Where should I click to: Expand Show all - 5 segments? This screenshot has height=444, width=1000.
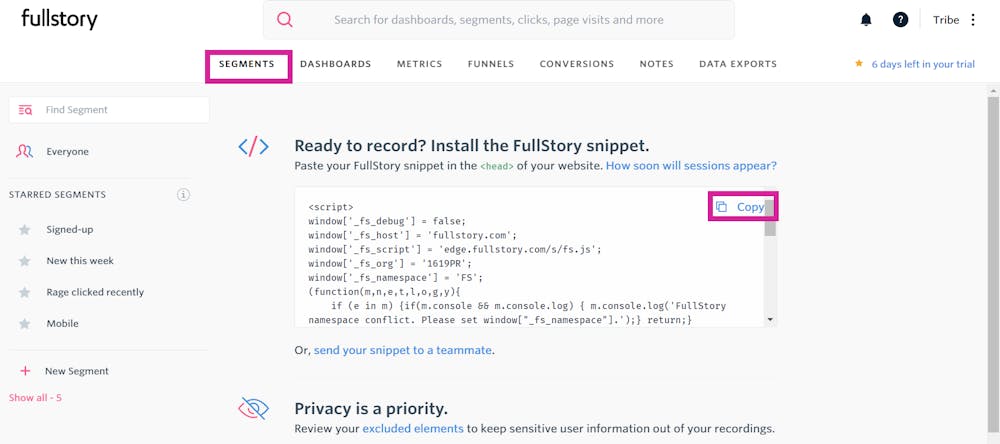(35, 398)
